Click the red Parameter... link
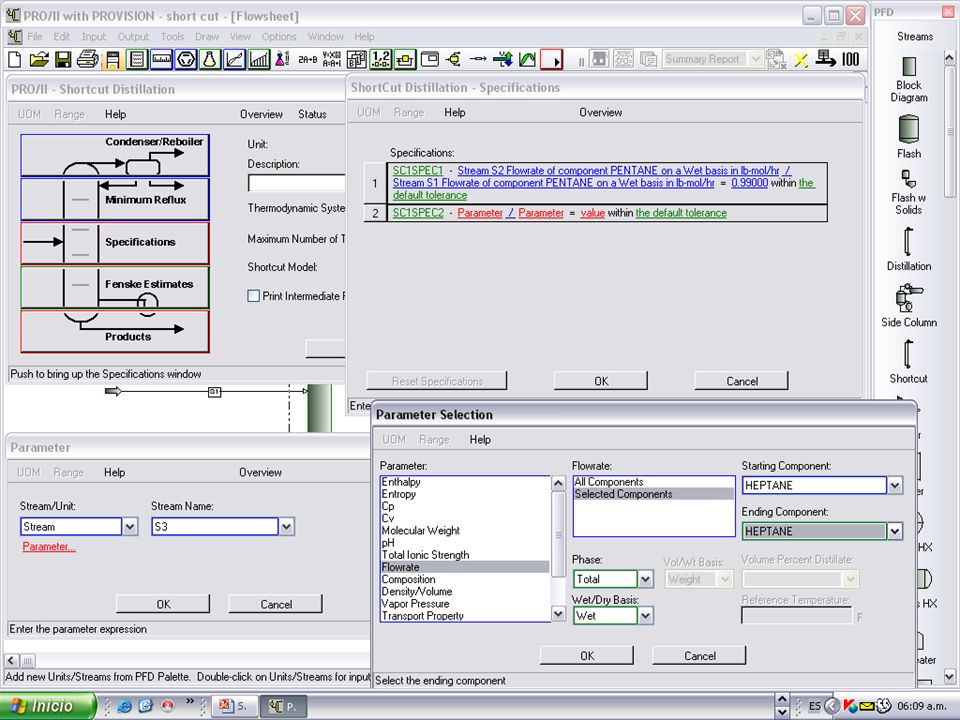Image resolution: width=960 pixels, height=720 pixels. pyautogui.click(x=49, y=547)
